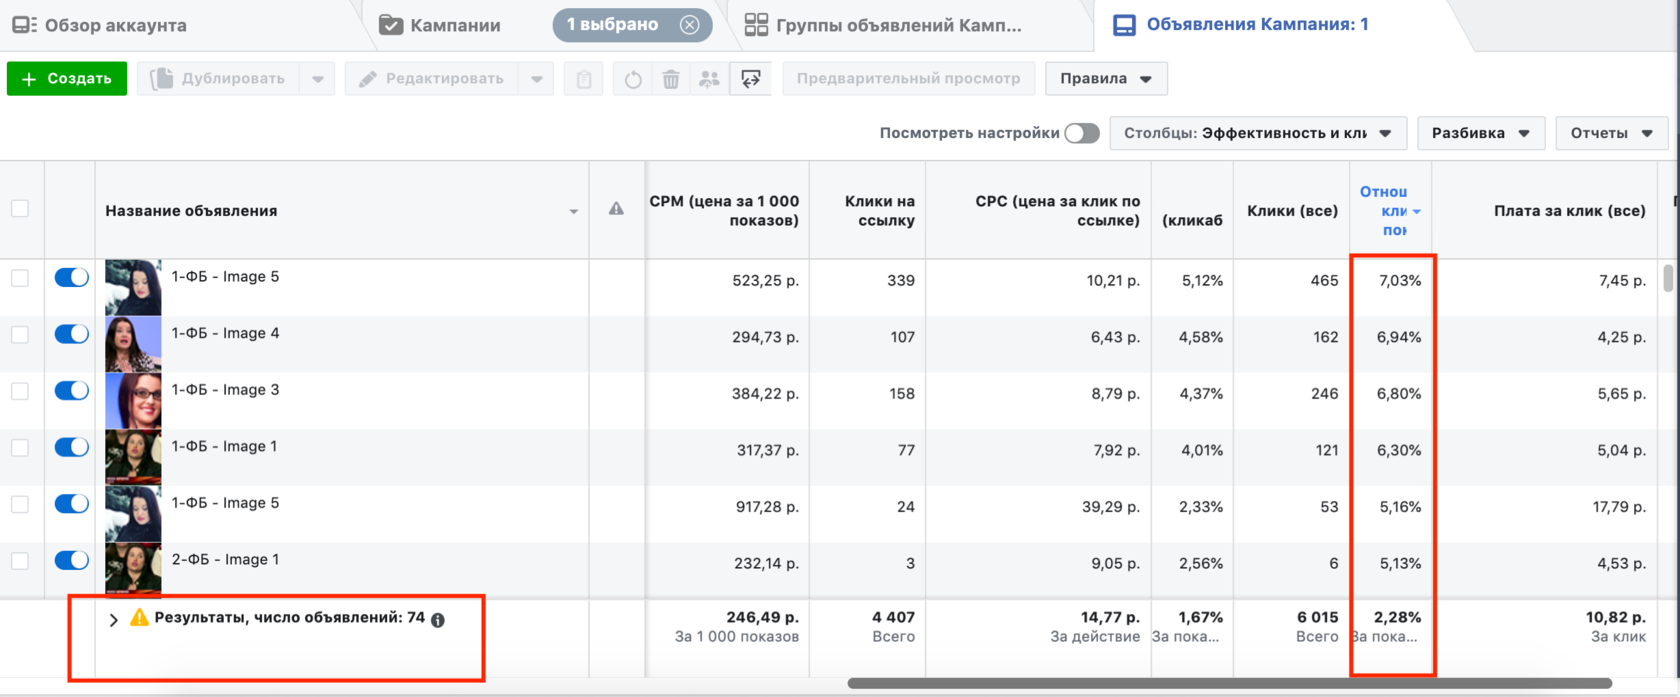Check the box for '1-ФБ - Image 3'
Screen dimensions: 1680x697
point(20,391)
